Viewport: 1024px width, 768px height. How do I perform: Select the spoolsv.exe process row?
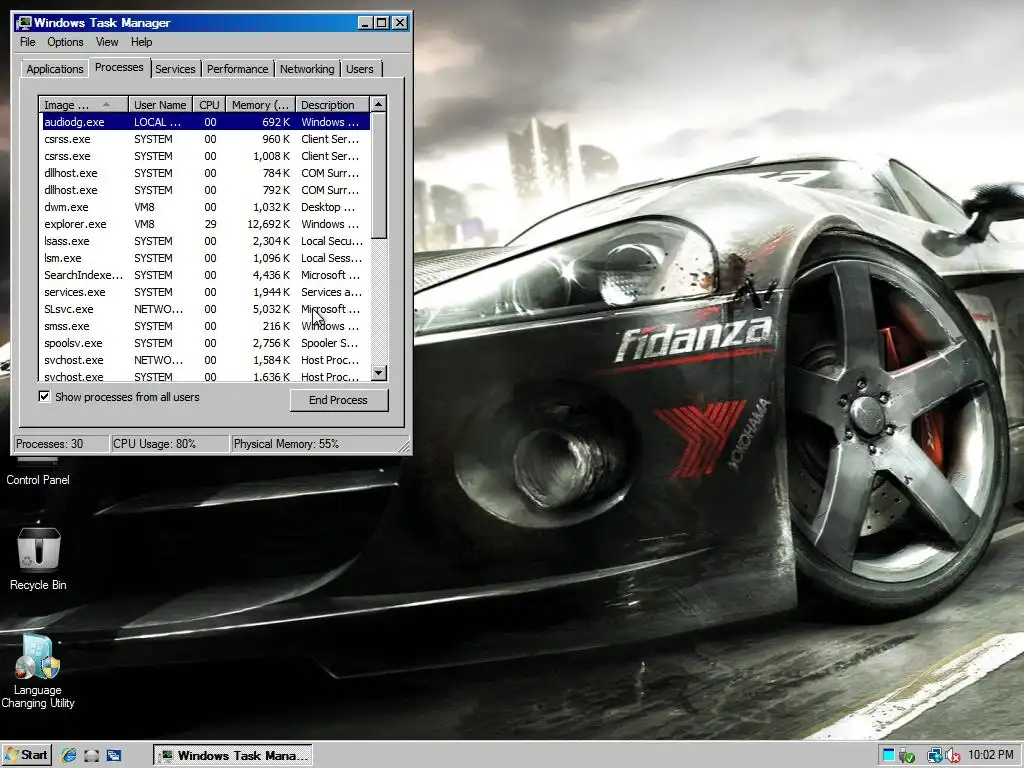click(x=204, y=343)
